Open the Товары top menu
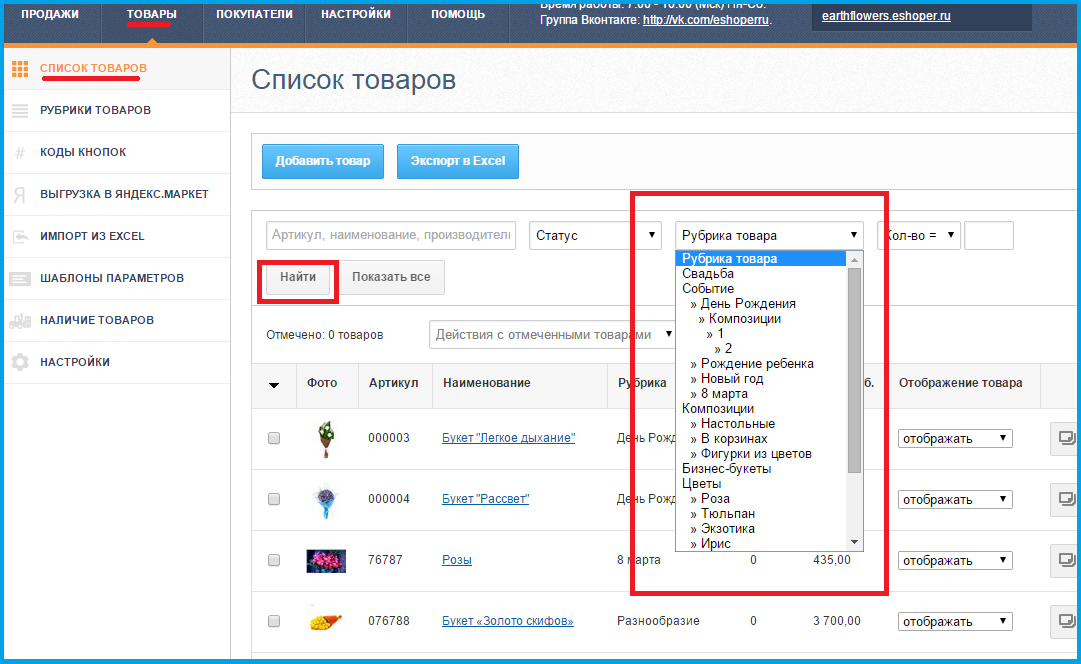1081x664 pixels. point(152,14)
